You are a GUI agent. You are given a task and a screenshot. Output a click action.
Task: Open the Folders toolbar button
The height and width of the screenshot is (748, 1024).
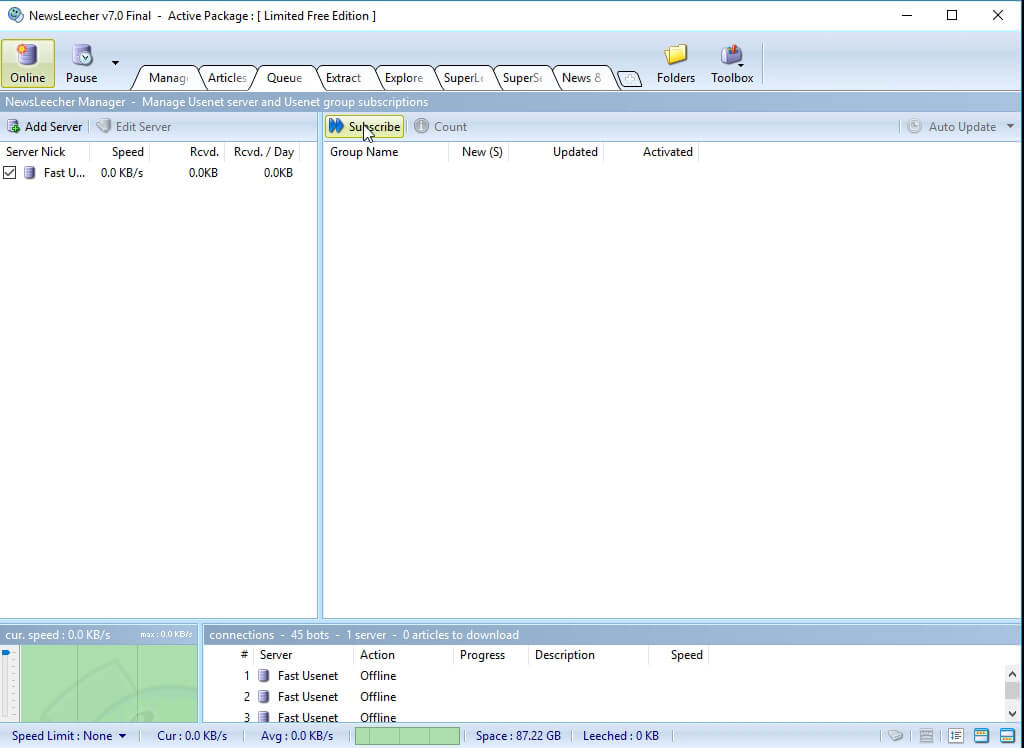coord(676,63)
